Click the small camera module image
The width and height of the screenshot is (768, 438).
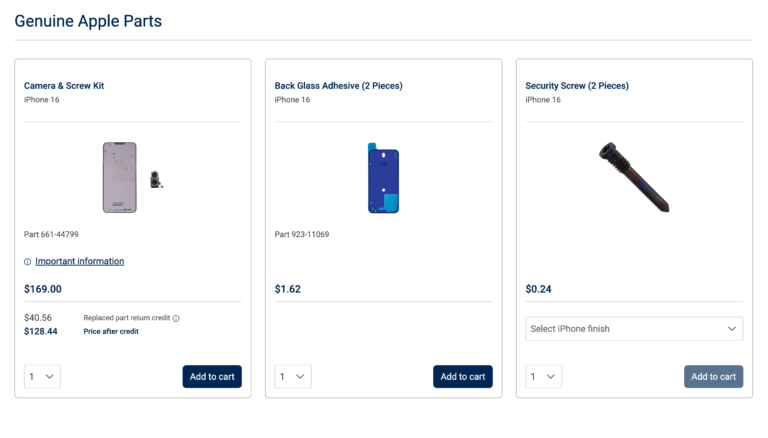[x=156, y=180]
